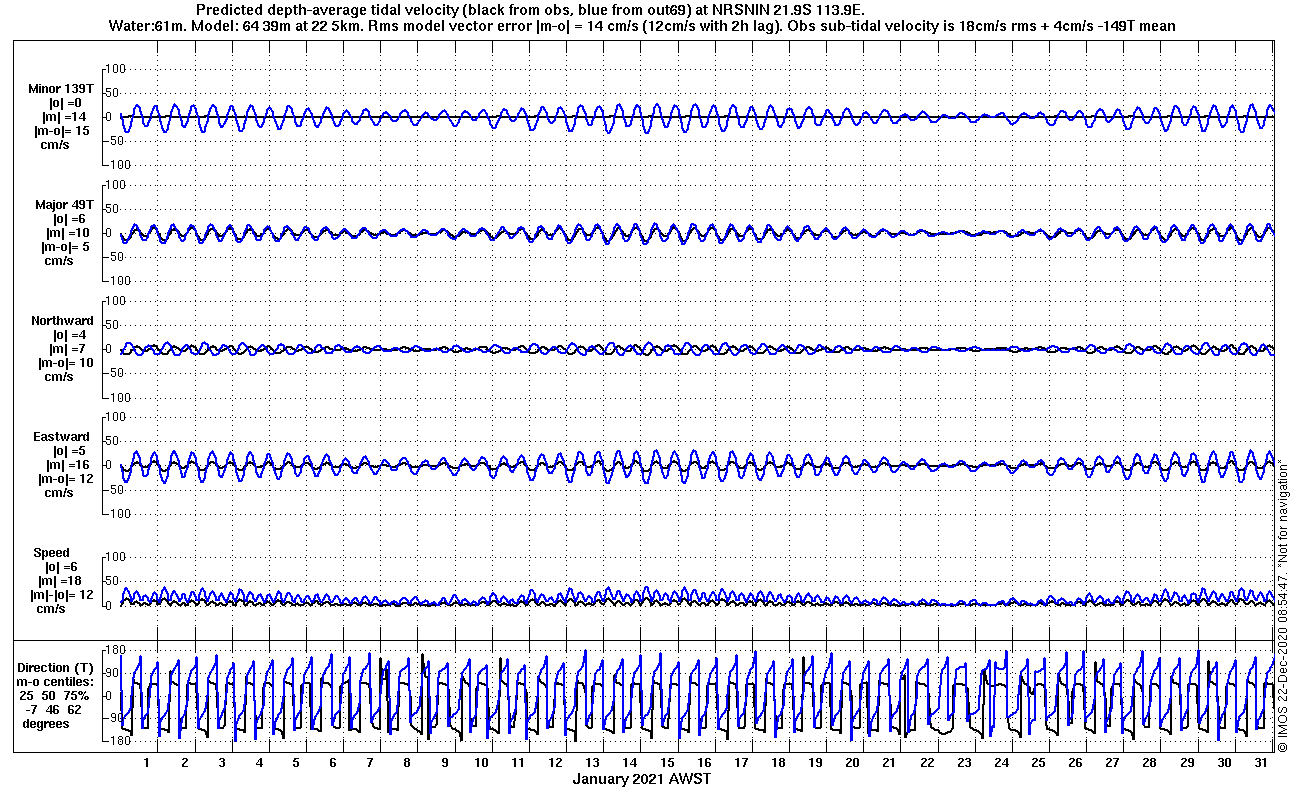Click "|m-o|= 10" in the Northward panel
The image size is (1300, 800).
click(66, 363)
